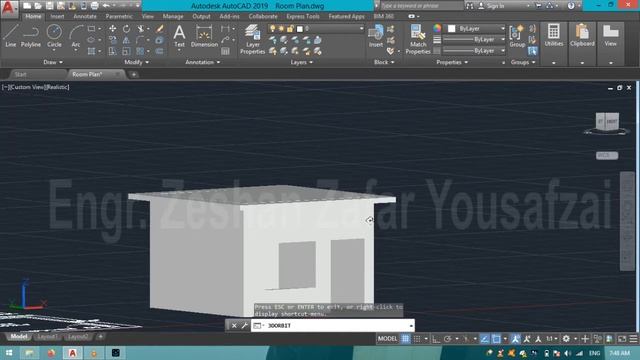The image size is (640, 360).
Task: Open the annotation scale 1:1 dropdown
Action: pos(552,339)
